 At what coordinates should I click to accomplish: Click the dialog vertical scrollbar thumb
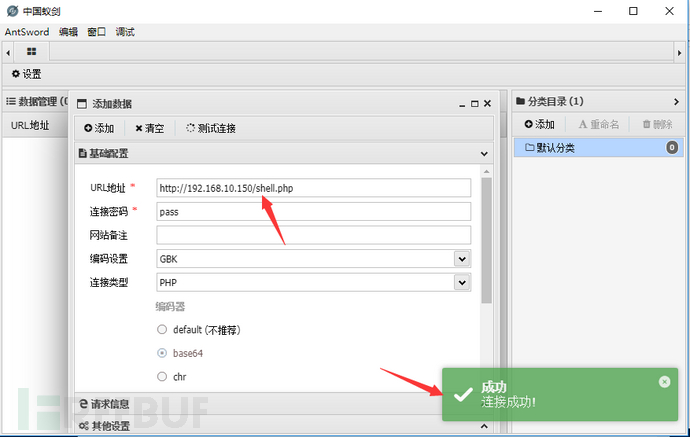pyautogui.click(x=486, y=240)
